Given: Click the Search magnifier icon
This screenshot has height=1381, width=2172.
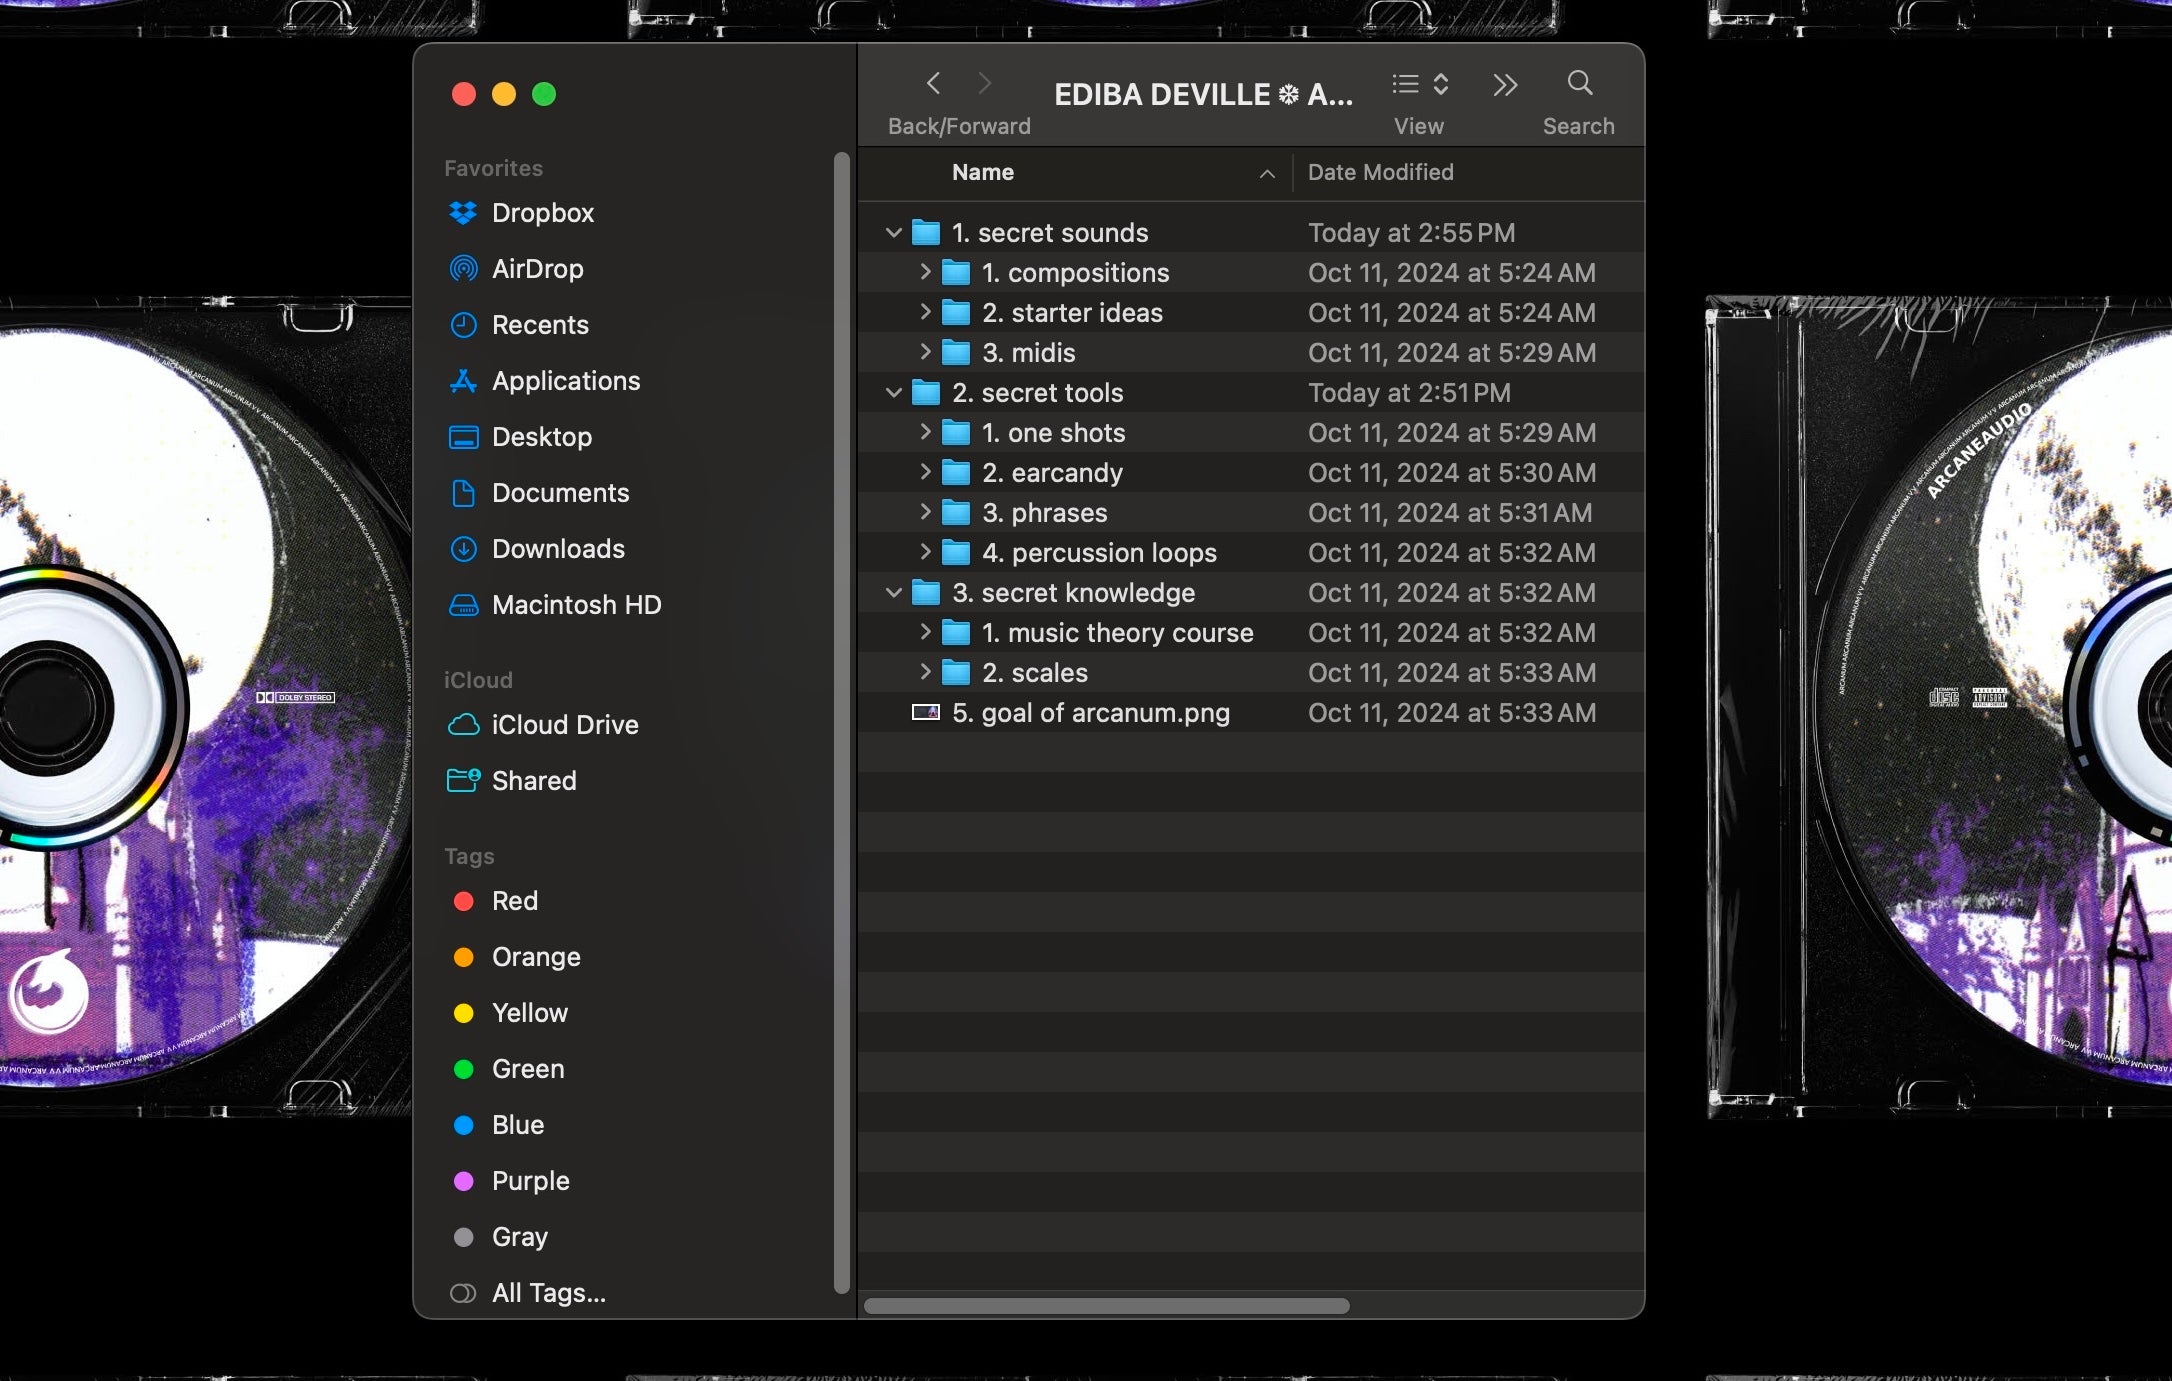Looking at the screenshot, I should [1579, 83].
